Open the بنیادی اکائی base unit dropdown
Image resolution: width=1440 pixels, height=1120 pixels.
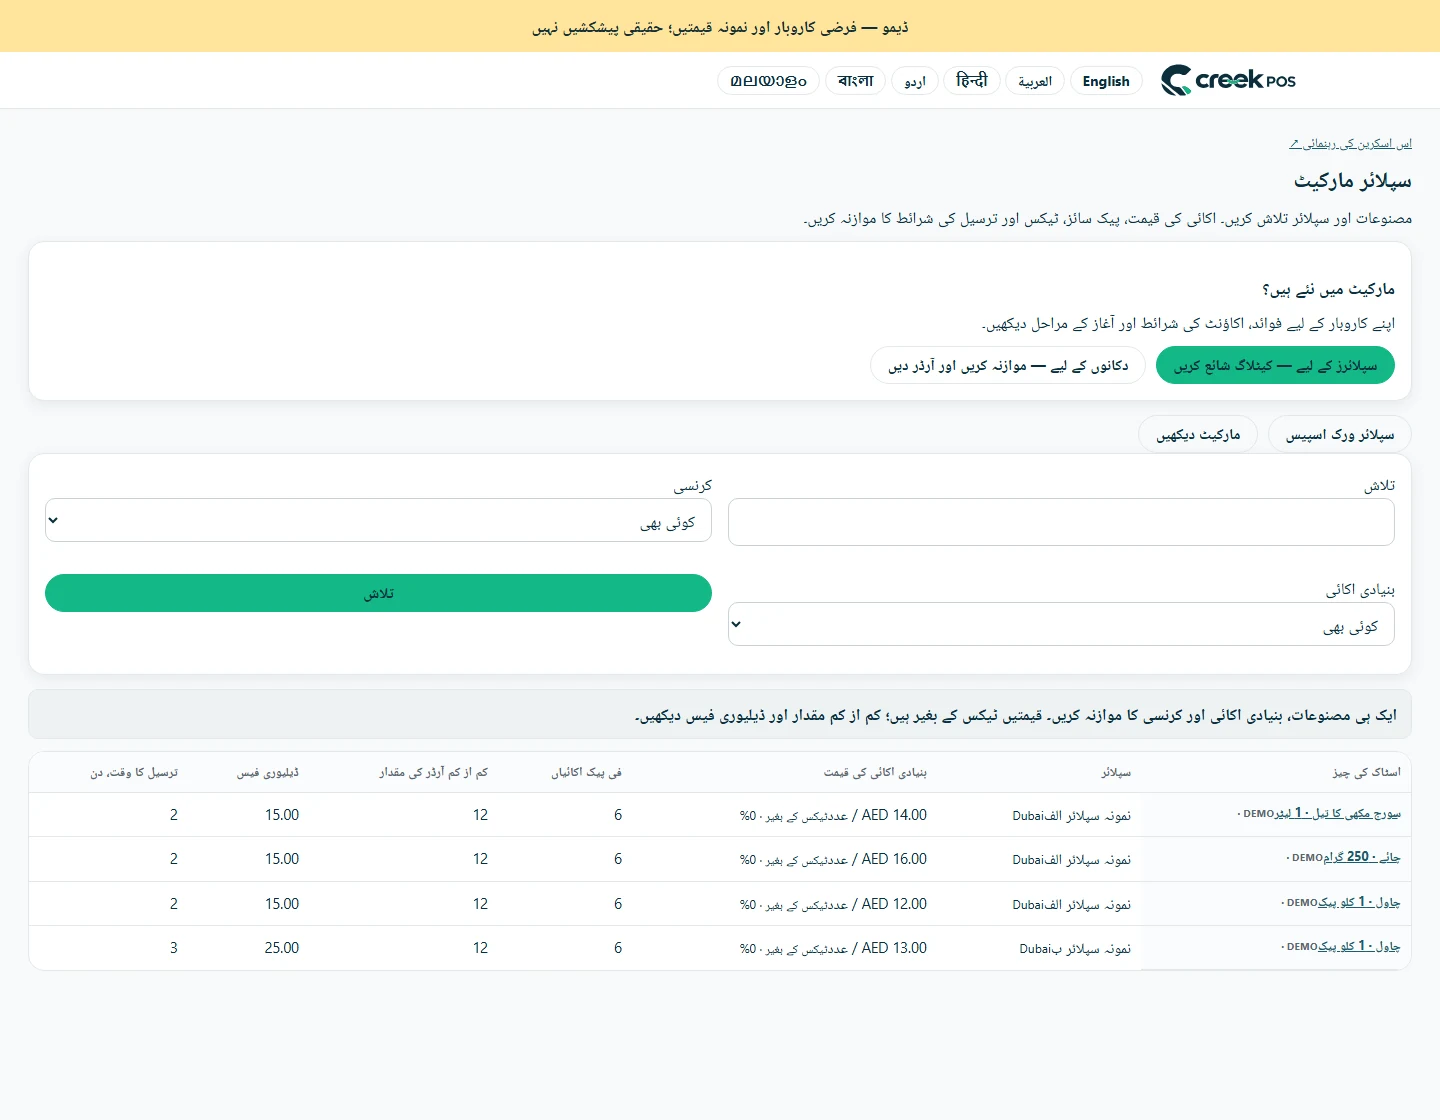pyautogui.click(x=1061, y=624)
